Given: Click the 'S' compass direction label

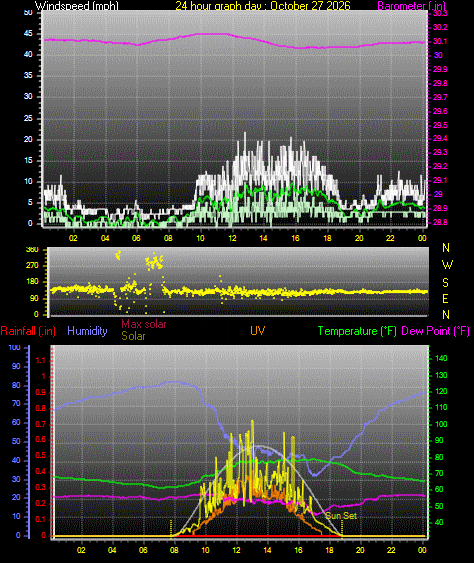Looking at the screenshot, I should 446,283.
